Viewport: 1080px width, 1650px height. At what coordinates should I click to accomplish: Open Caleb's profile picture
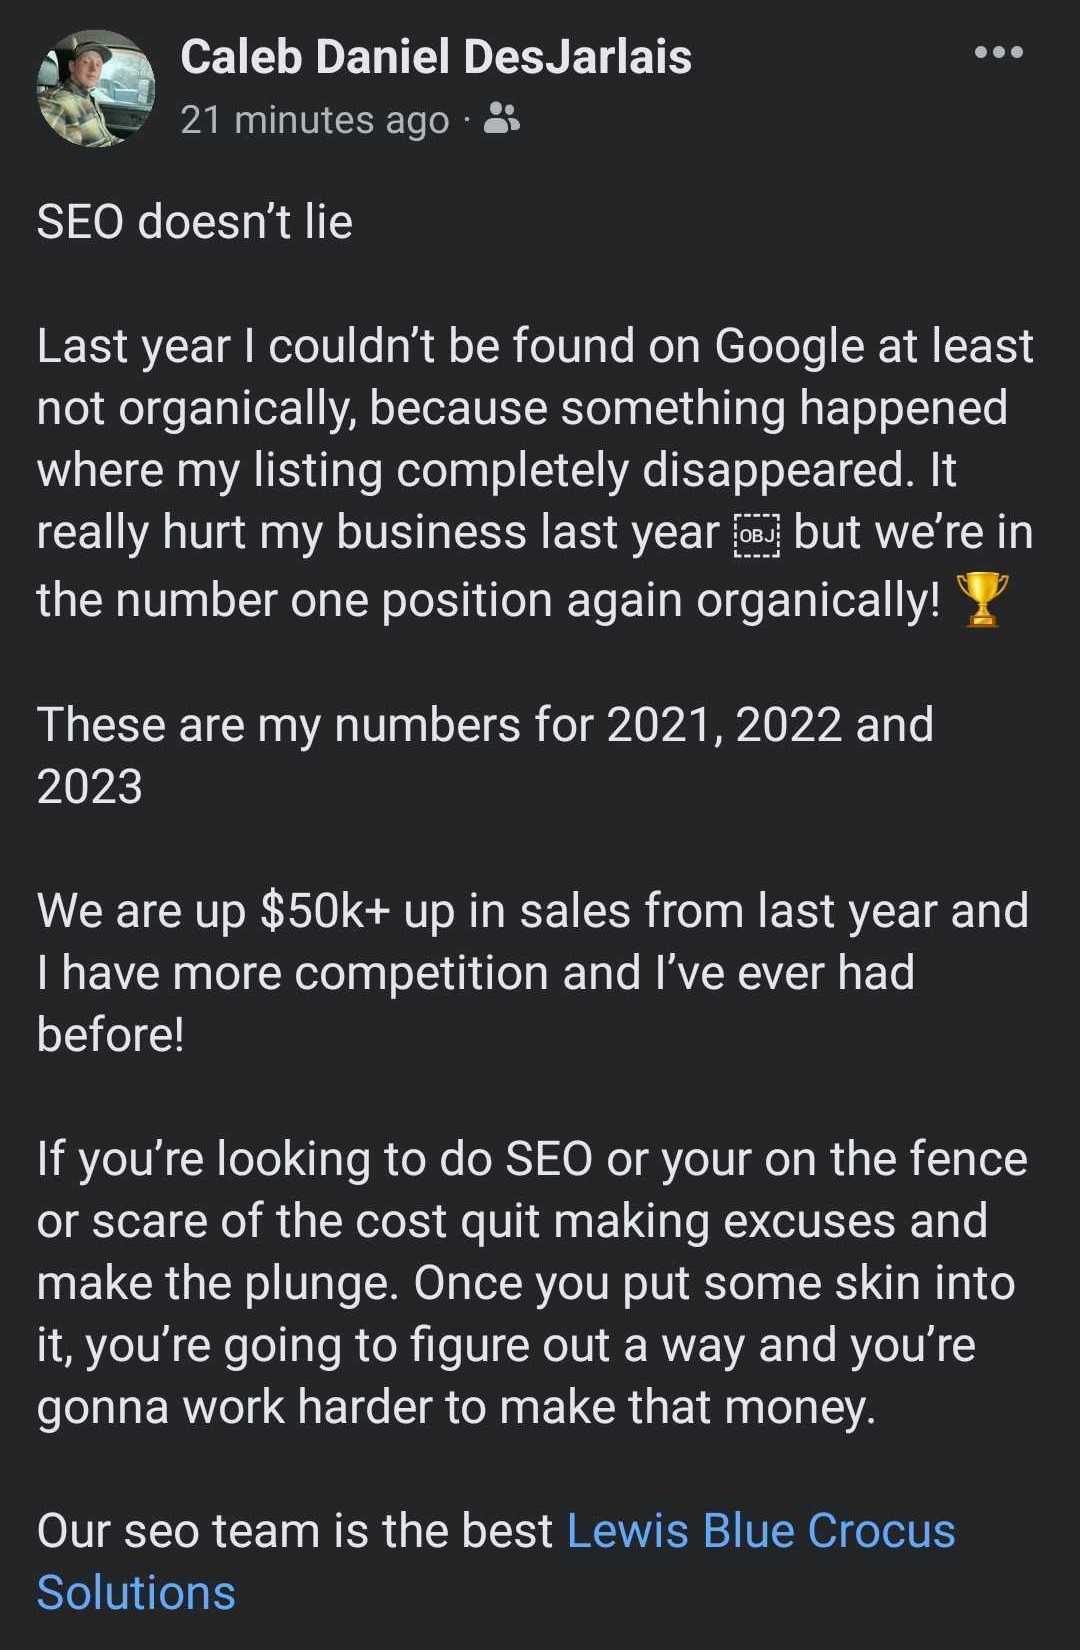(x=96, y=88)
